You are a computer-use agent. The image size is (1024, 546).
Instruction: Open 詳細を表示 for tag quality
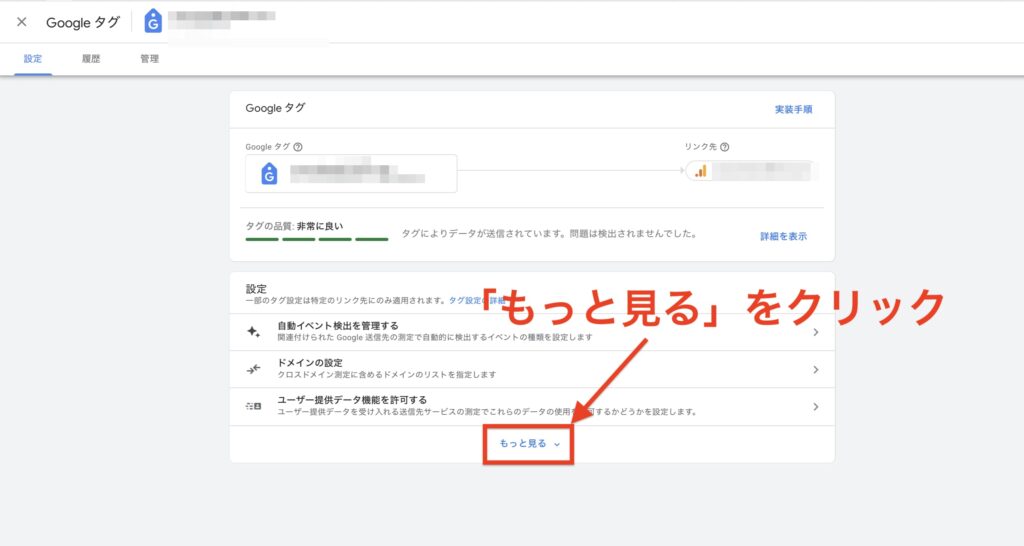coord(782,237)
